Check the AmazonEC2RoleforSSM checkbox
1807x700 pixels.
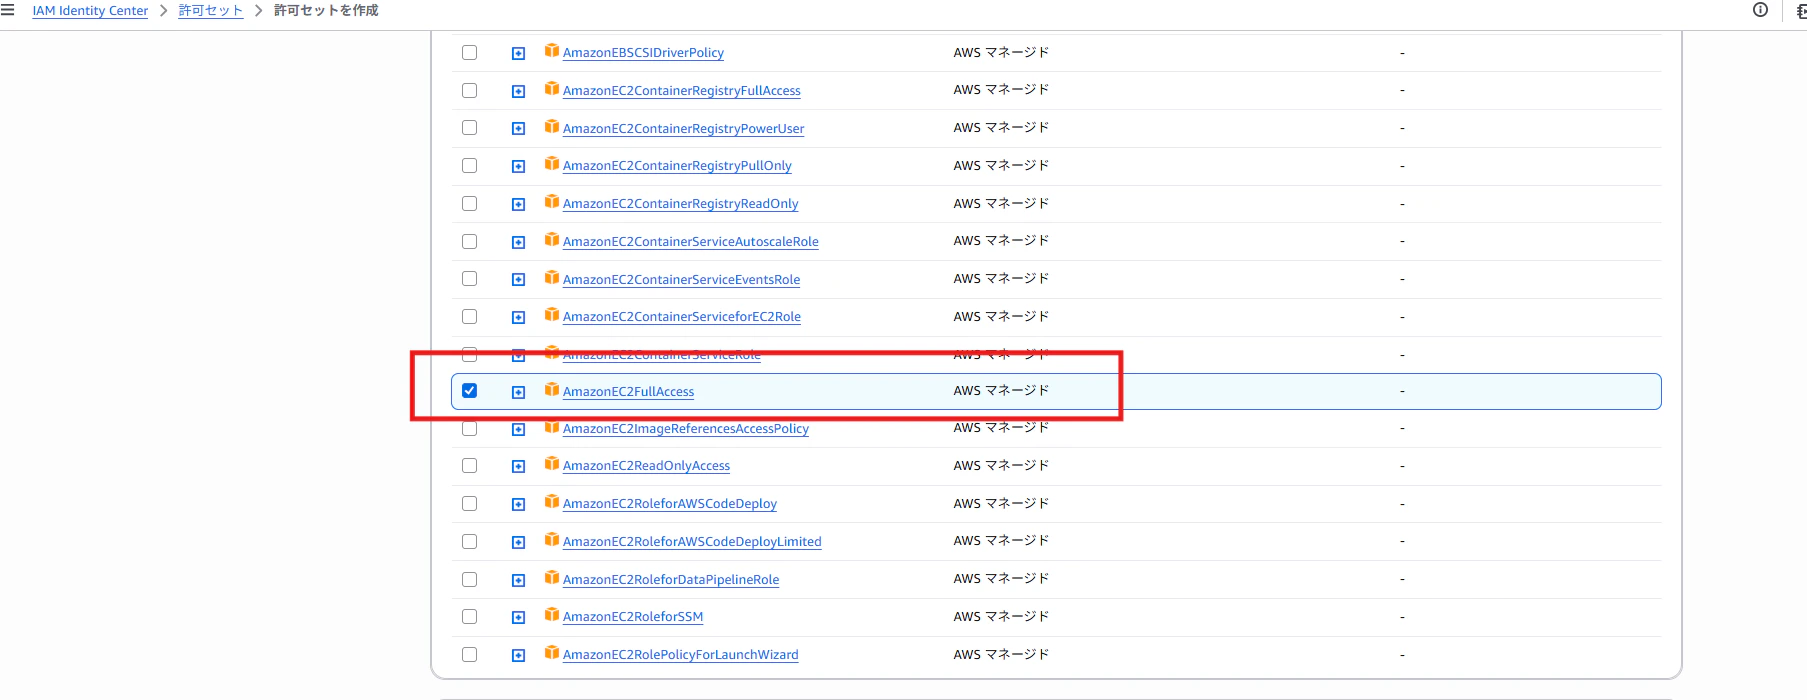(469, 617)
